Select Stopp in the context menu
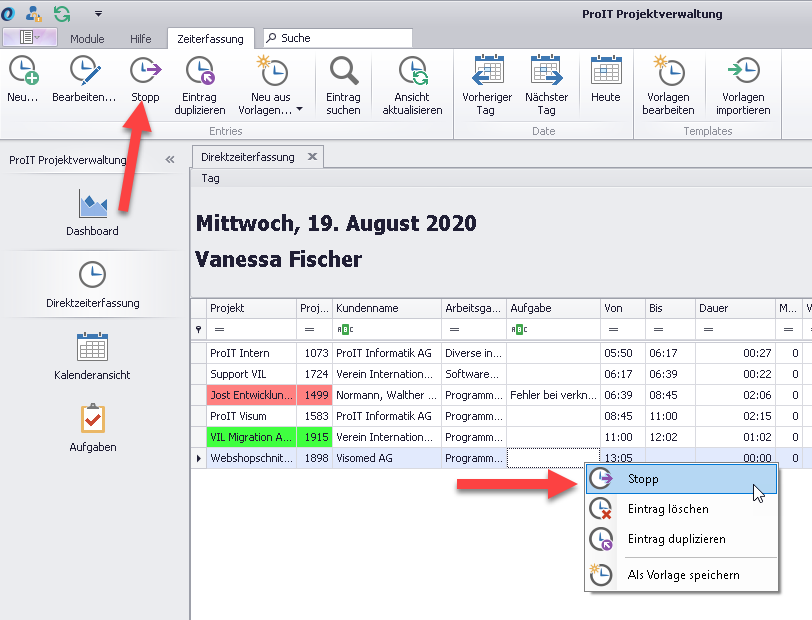This screenshot has width=812, height=620. [643, 479]
